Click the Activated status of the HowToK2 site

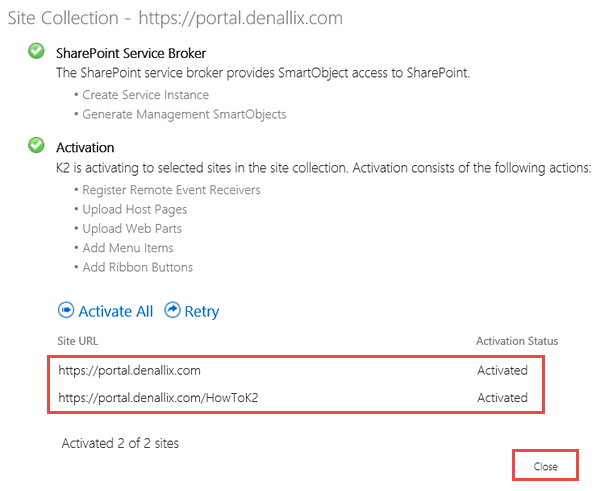502,398
